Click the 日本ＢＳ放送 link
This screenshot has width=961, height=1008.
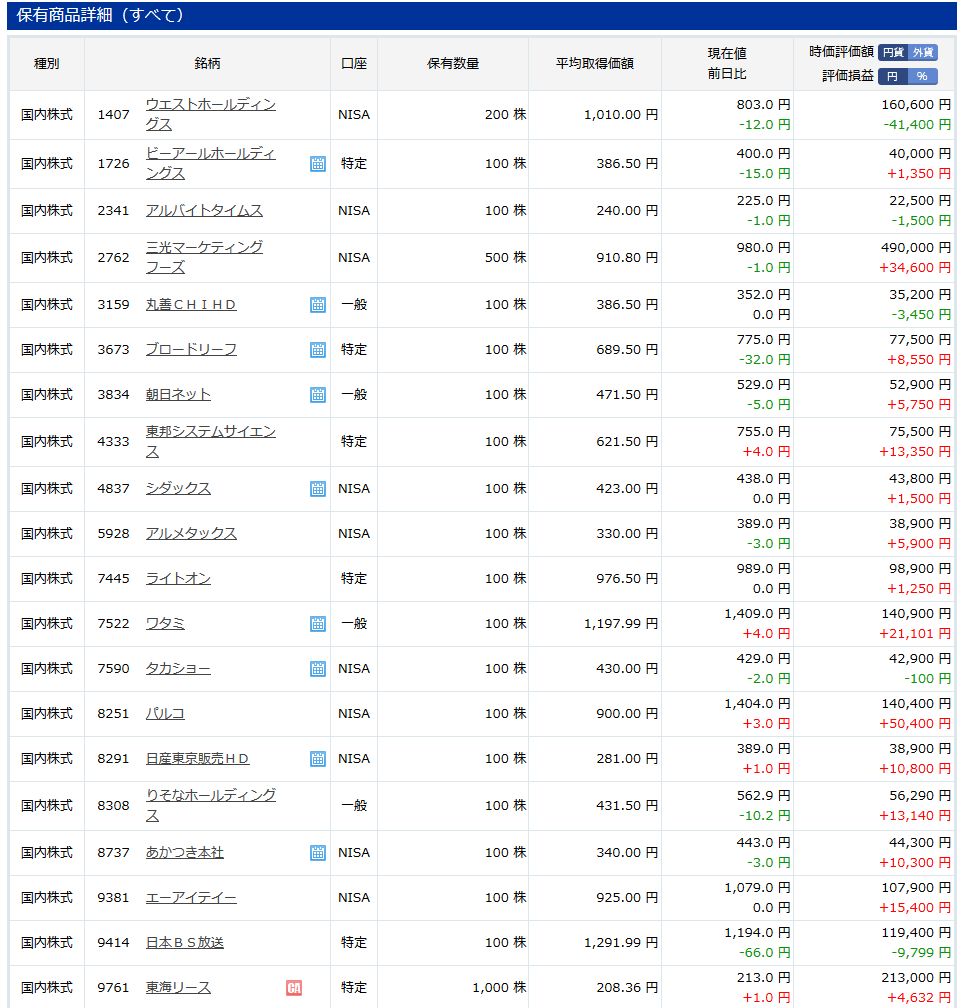(x=184, y=942)
